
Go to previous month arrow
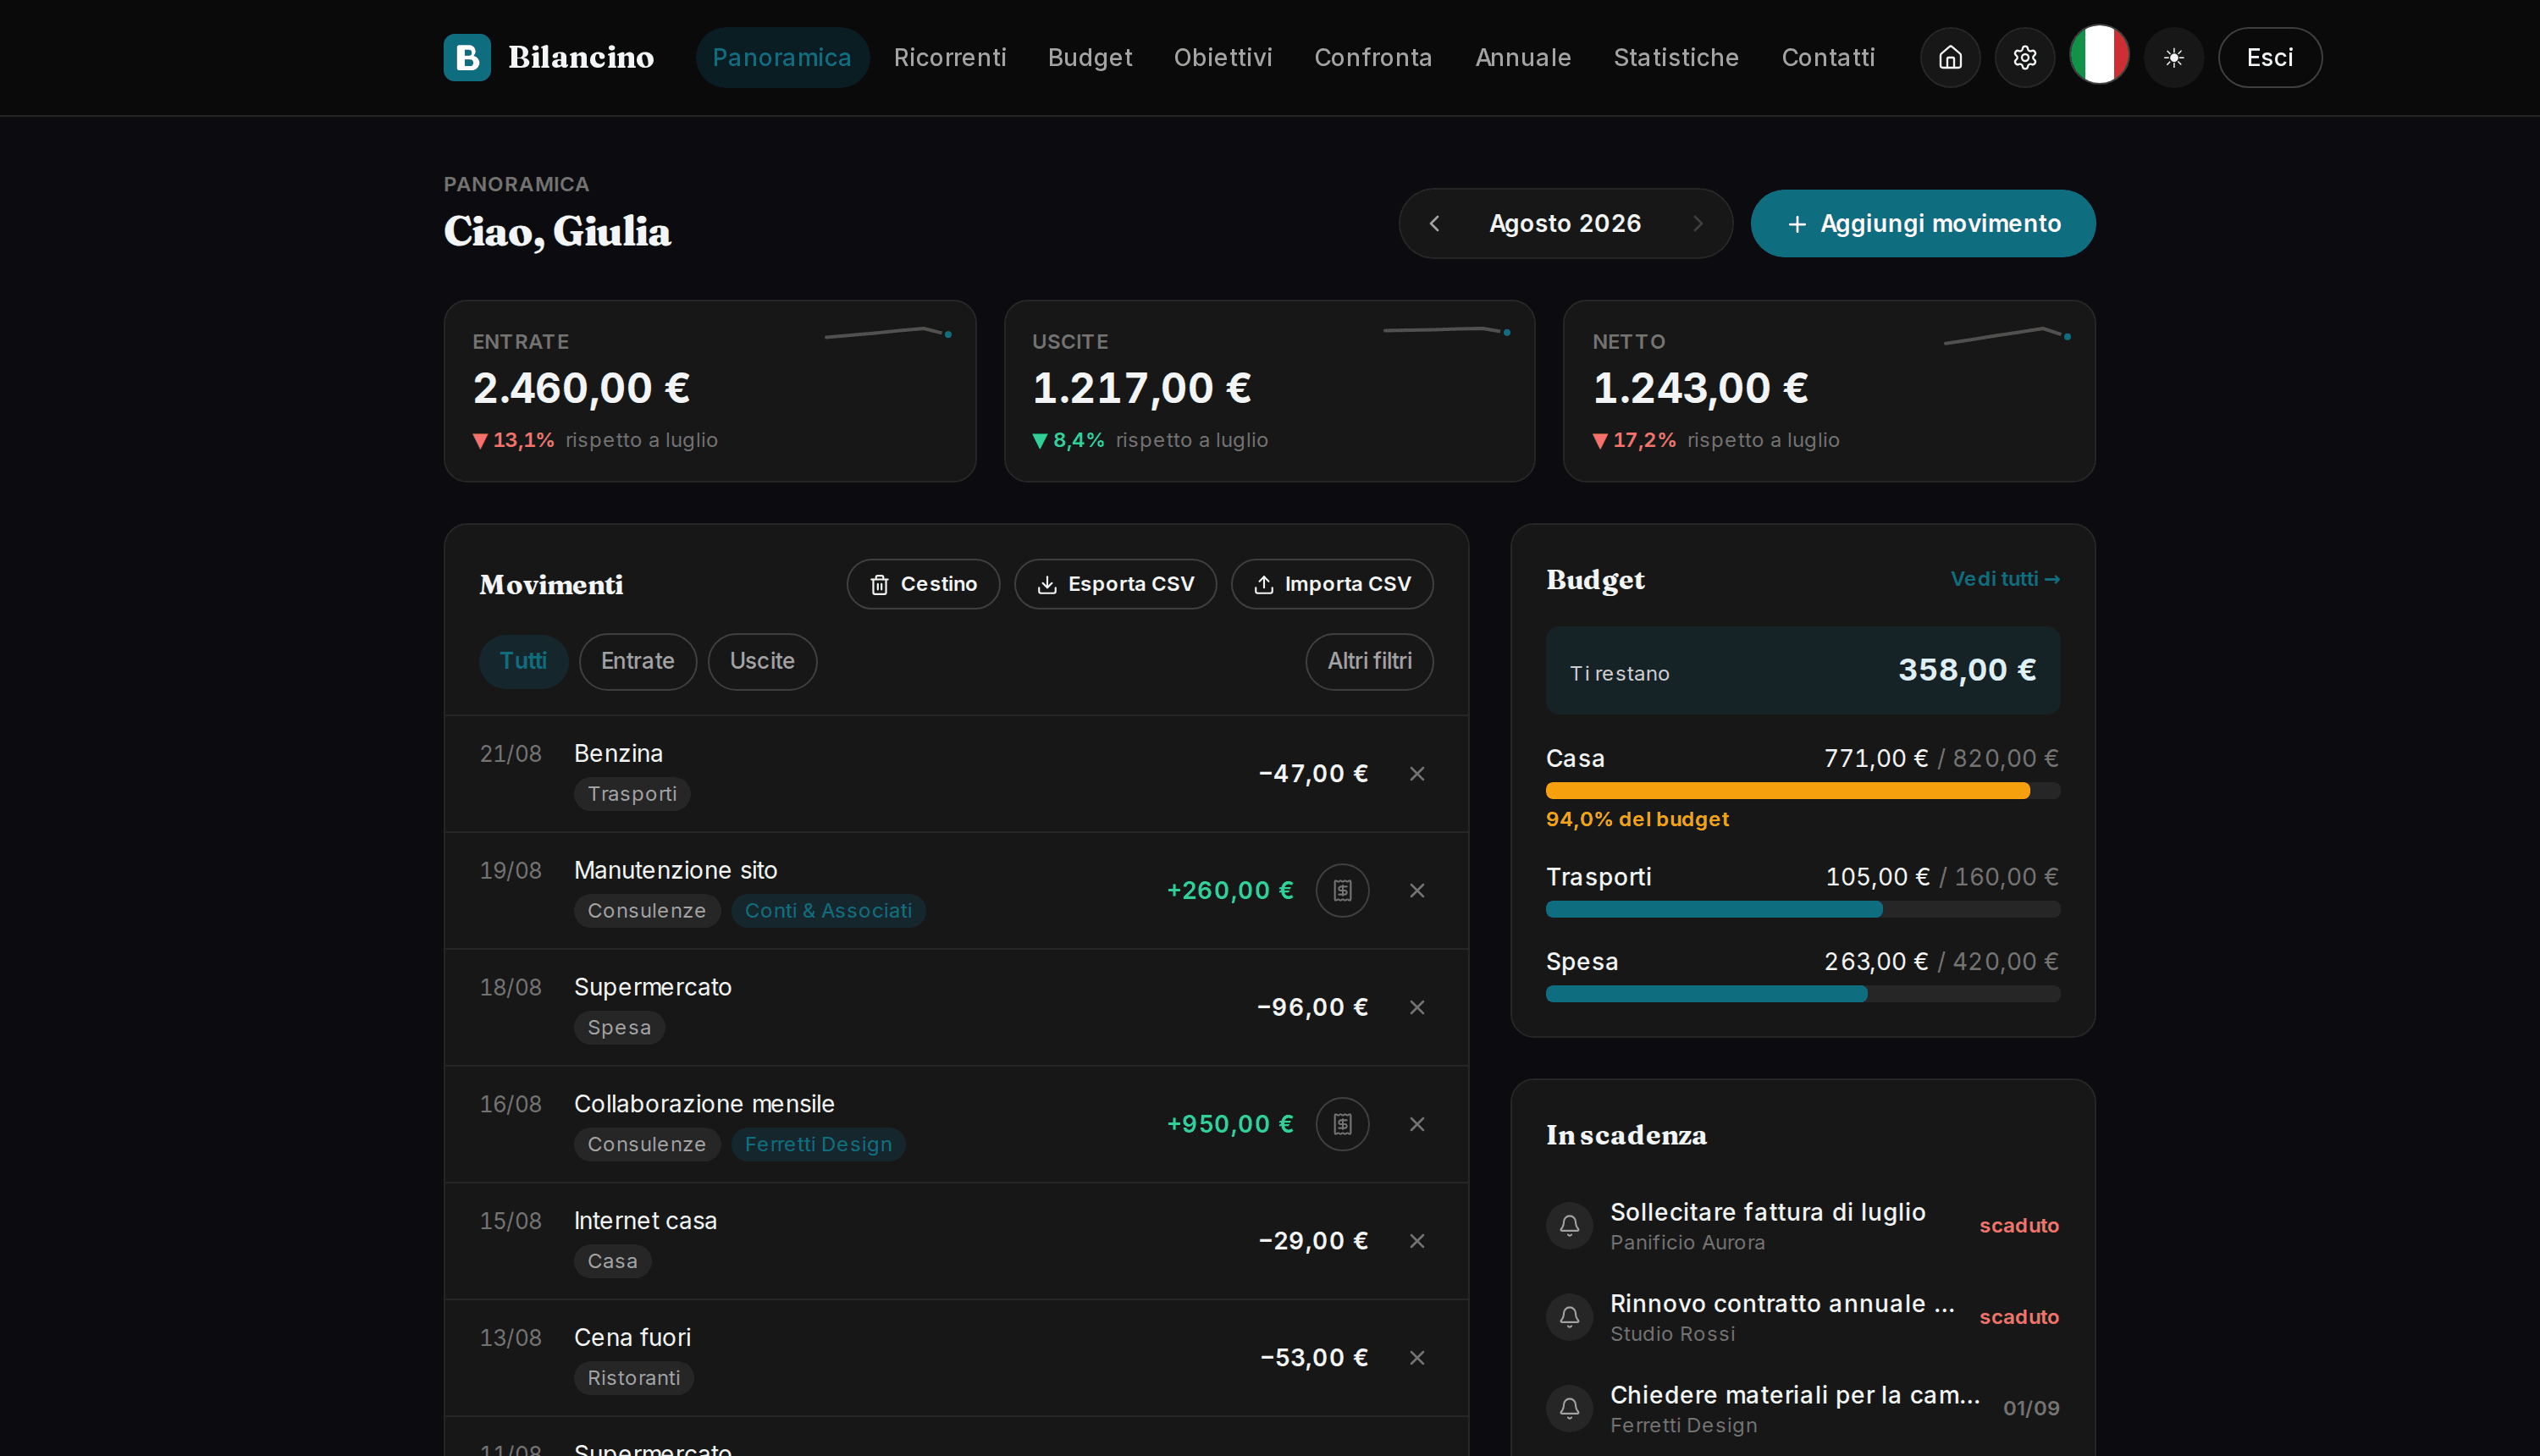pos(1434,223)
